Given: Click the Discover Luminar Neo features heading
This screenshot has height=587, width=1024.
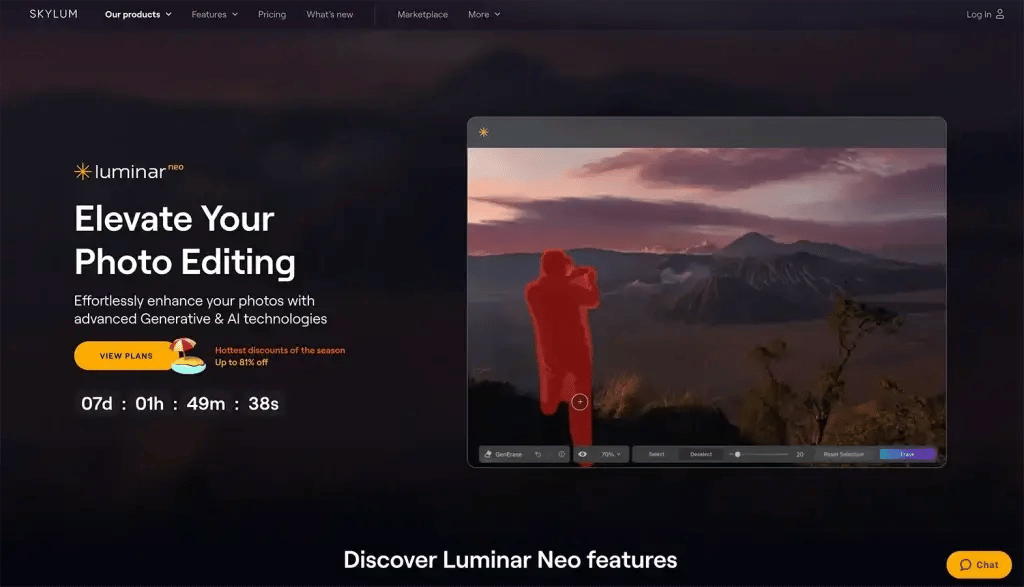Looking at the screenshot, I should (x=510, y=560).
